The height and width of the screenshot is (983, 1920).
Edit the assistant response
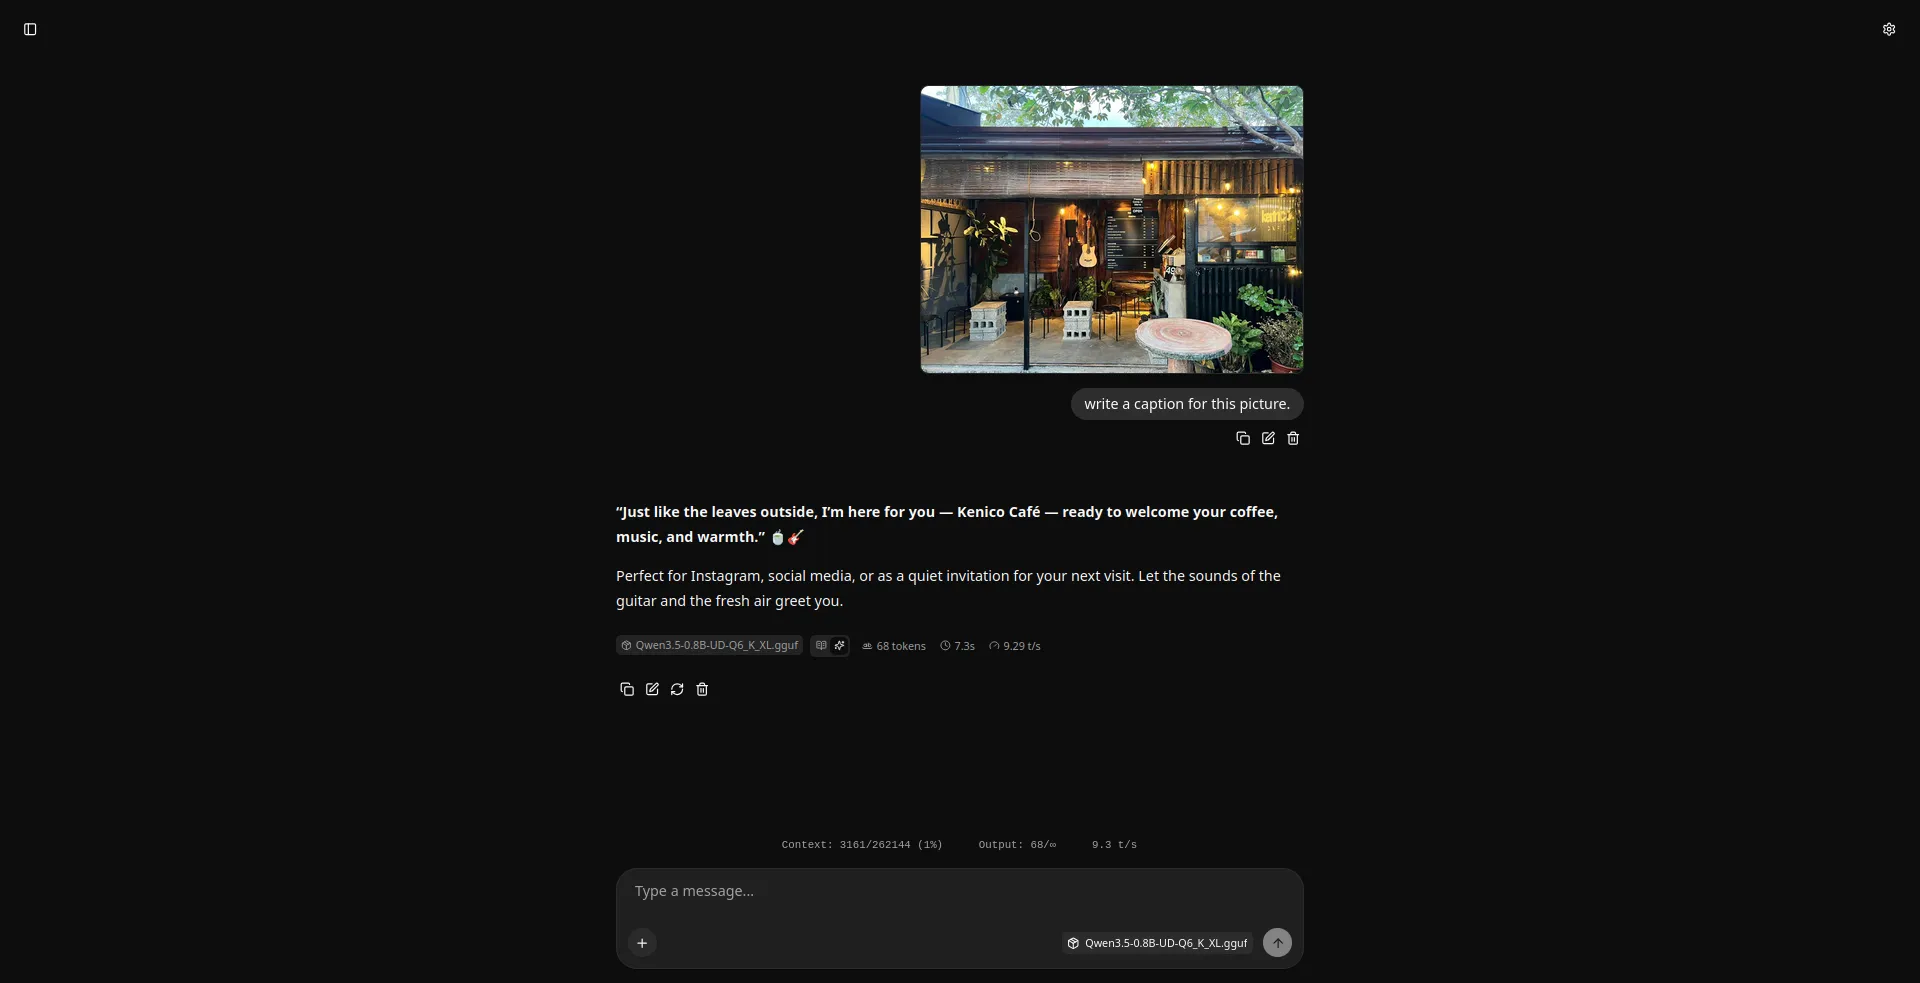click(652, 689)
